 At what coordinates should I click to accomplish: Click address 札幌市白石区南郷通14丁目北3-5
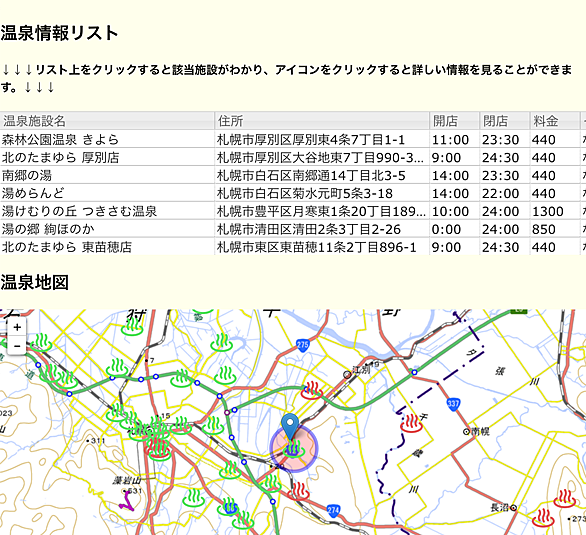[311, 176]
